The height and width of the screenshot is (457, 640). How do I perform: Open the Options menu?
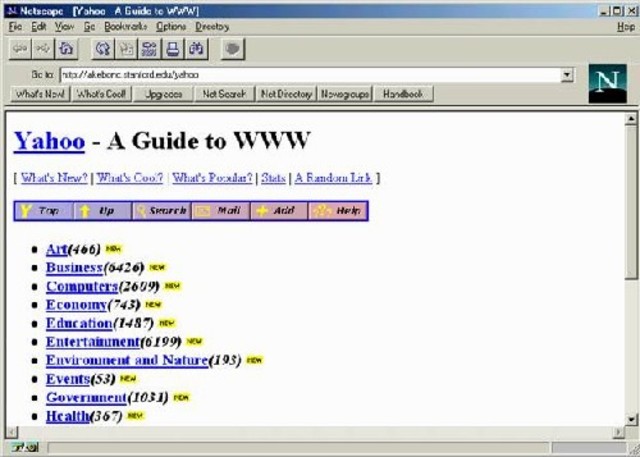[x=171, y=27]
